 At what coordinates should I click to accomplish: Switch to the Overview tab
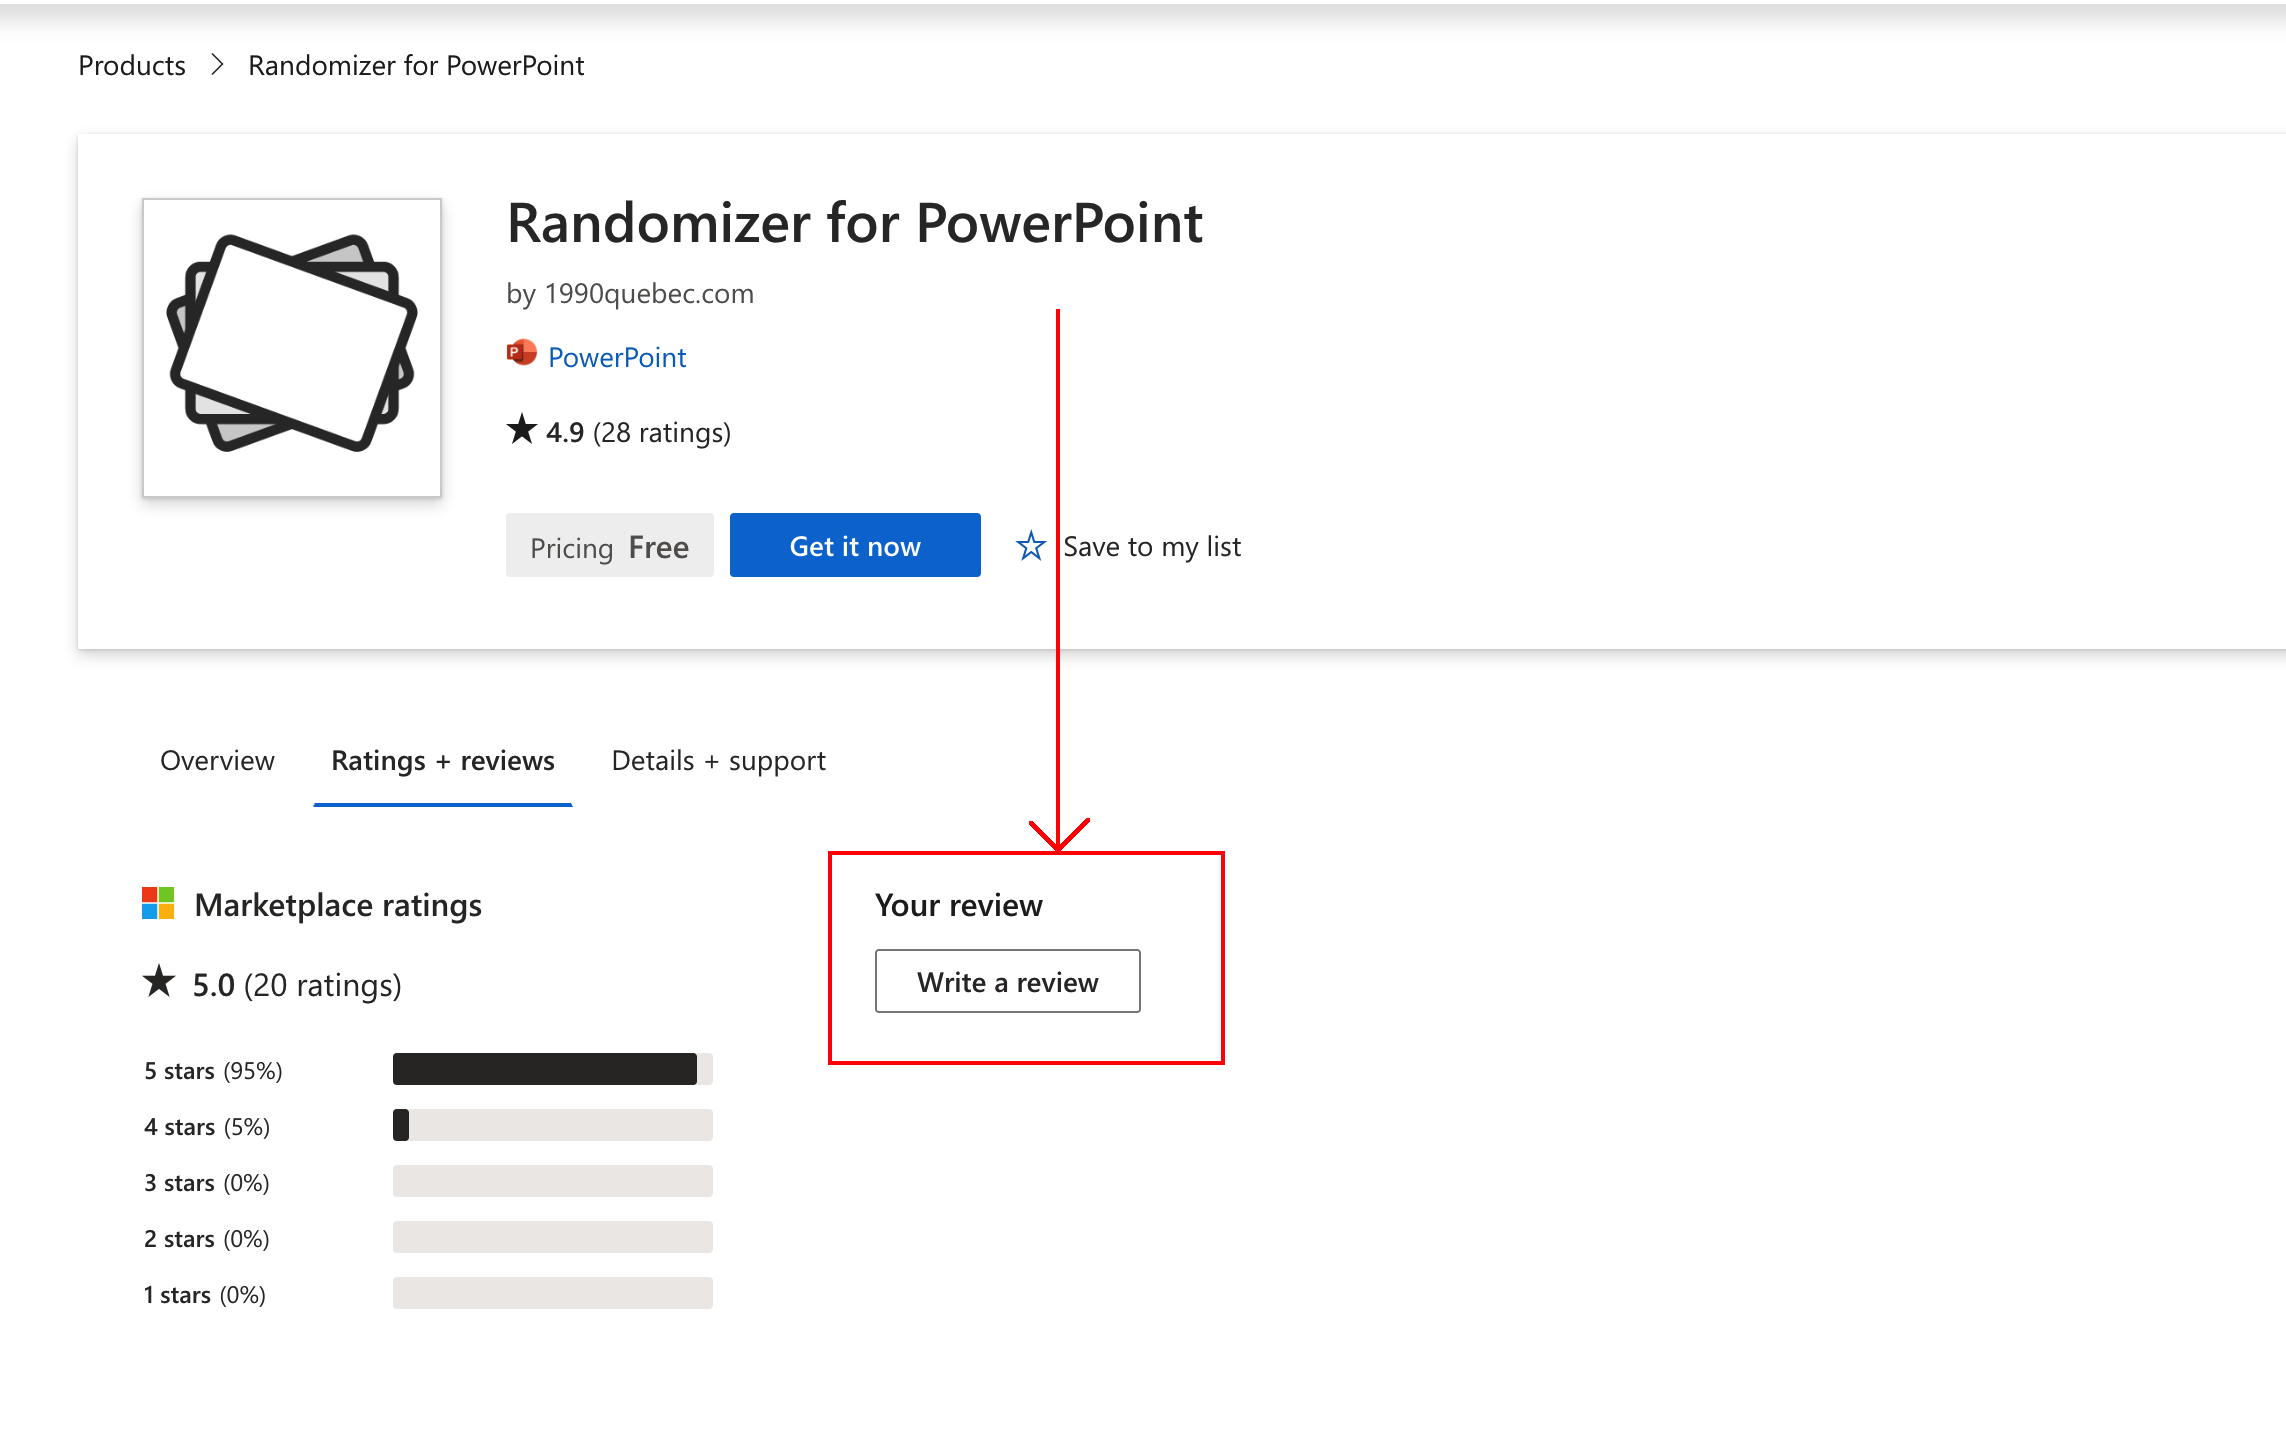point(217,761)
